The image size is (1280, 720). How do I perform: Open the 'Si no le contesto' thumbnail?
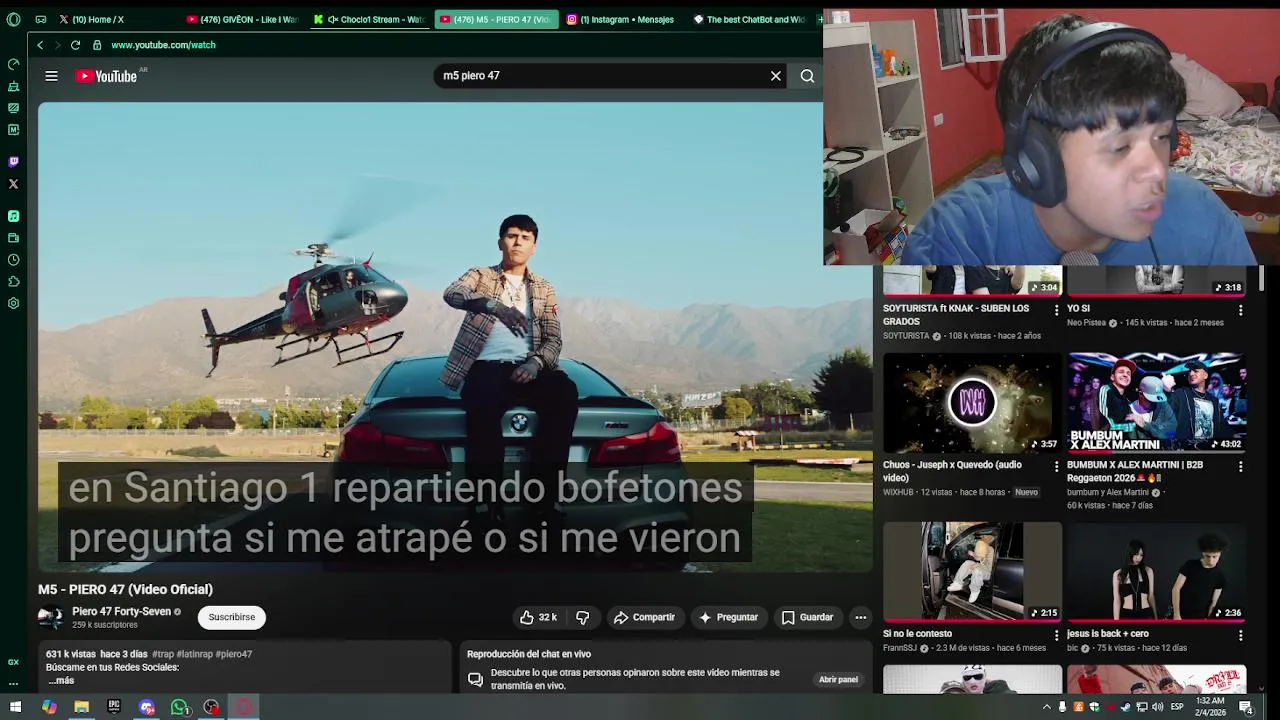[x=972, y=571]
